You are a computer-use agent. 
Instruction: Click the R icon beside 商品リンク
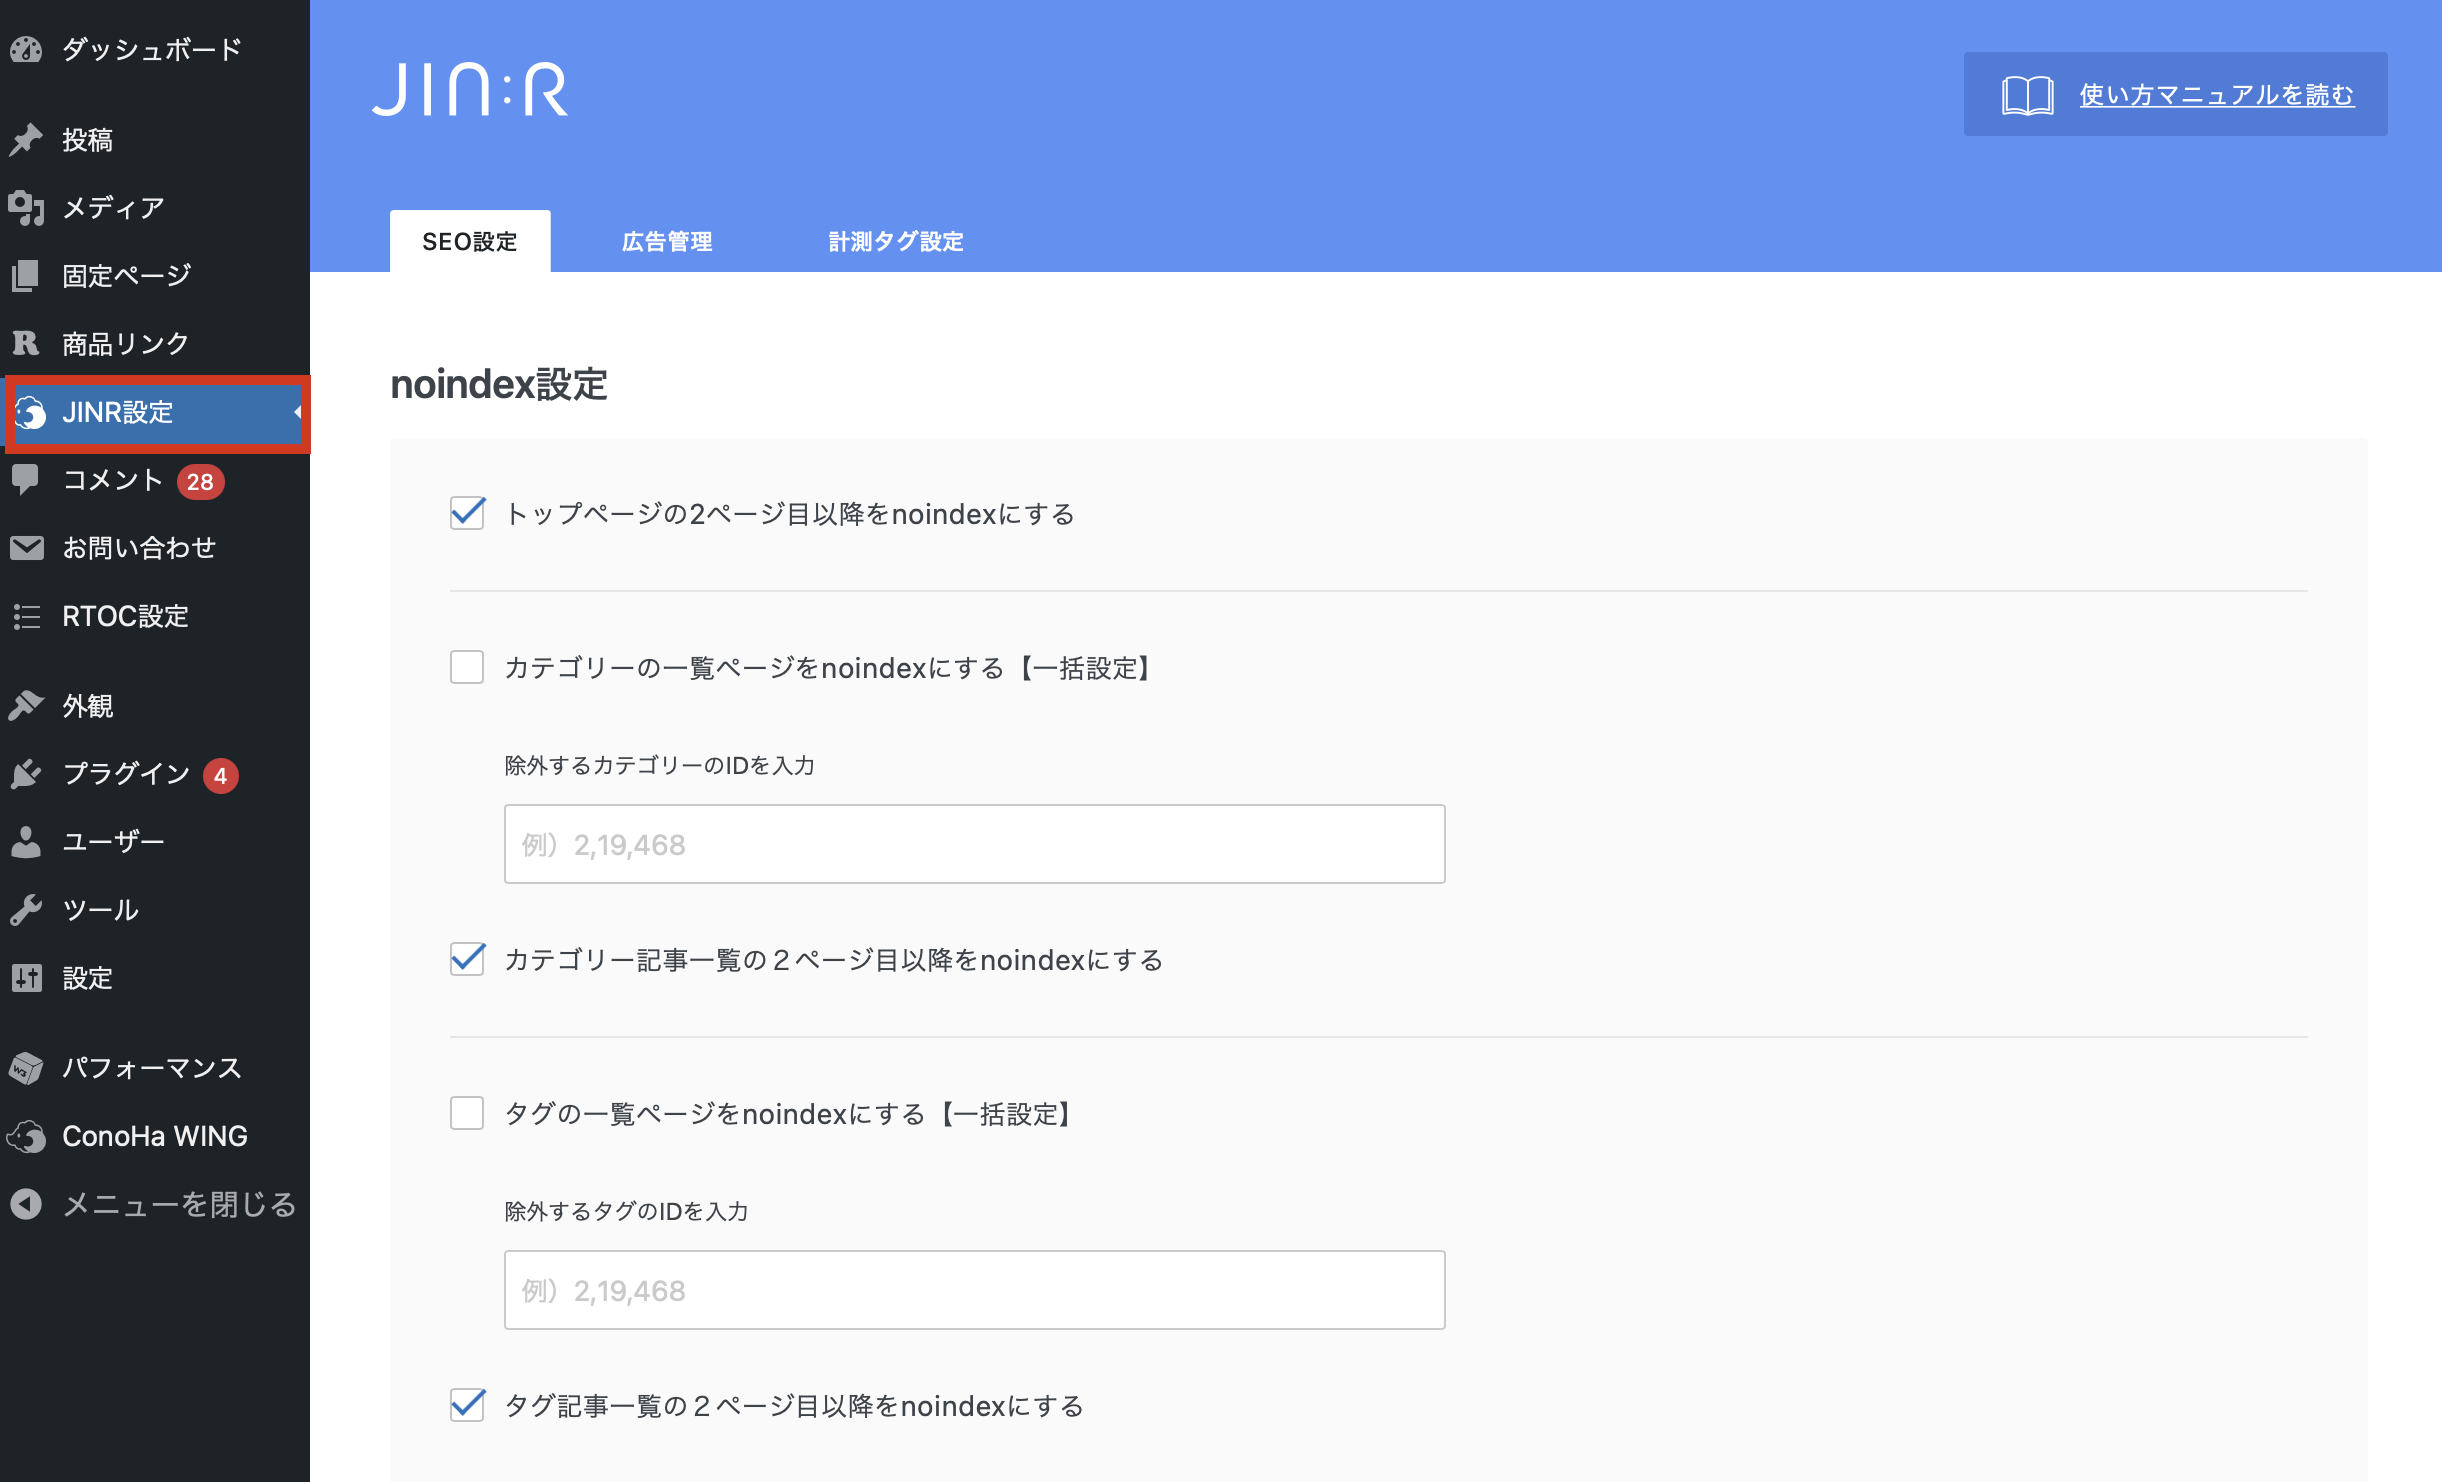coord(26,343)
